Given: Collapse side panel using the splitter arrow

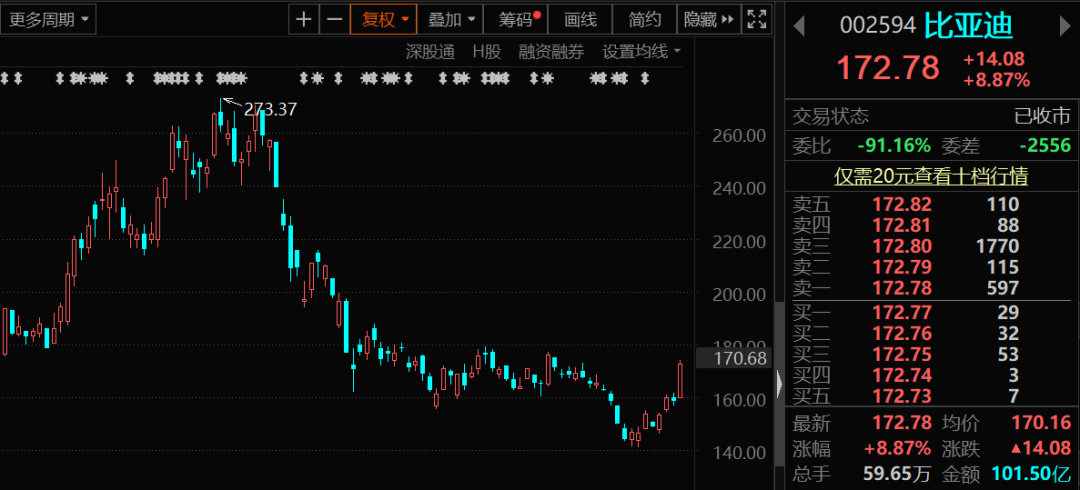Looking at the screenshot, I should [779, 382].
